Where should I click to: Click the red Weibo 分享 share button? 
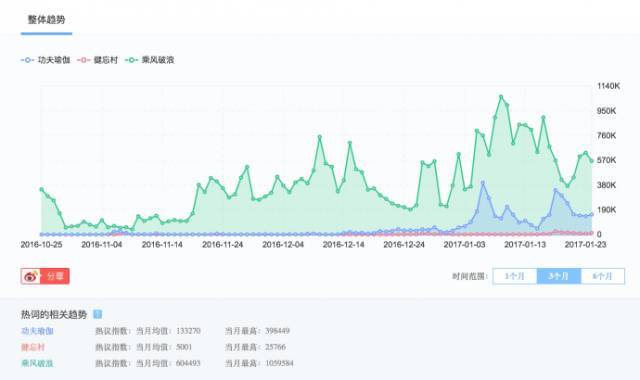pos(45,276)
